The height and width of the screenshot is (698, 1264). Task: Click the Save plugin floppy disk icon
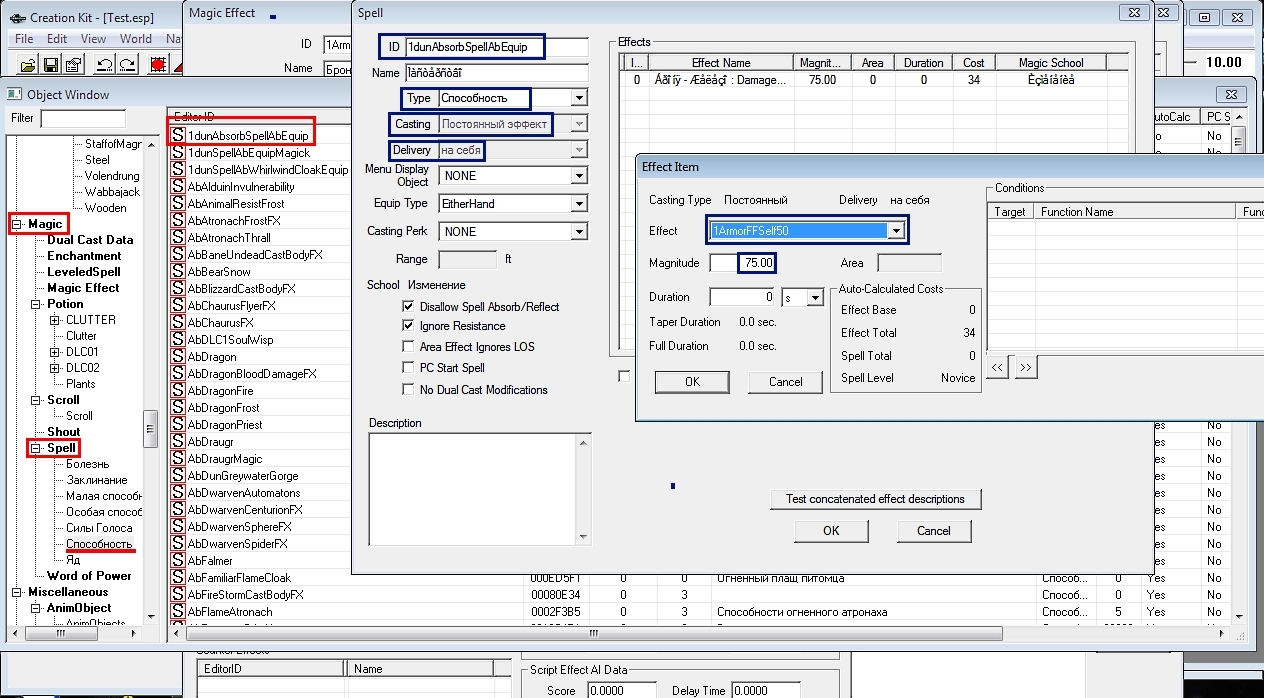50,65
